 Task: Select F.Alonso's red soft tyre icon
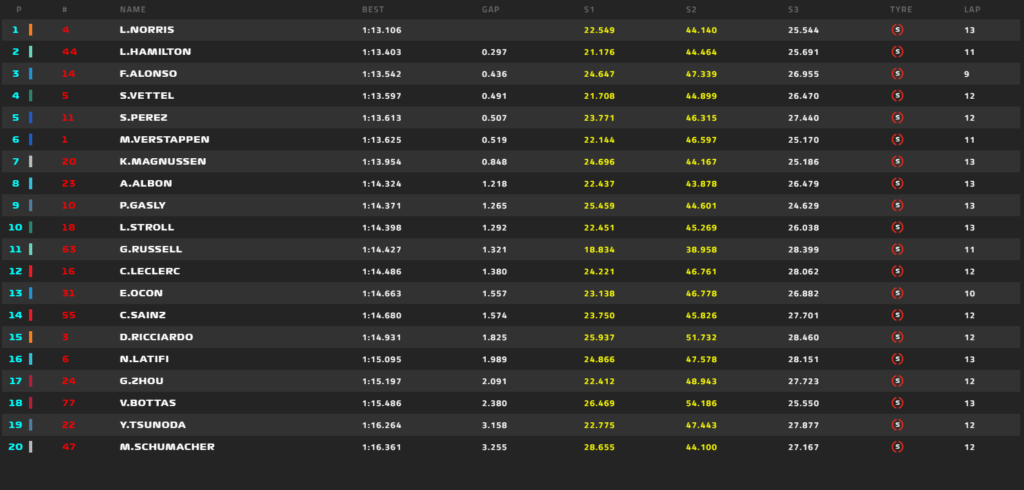pos(897,74)
